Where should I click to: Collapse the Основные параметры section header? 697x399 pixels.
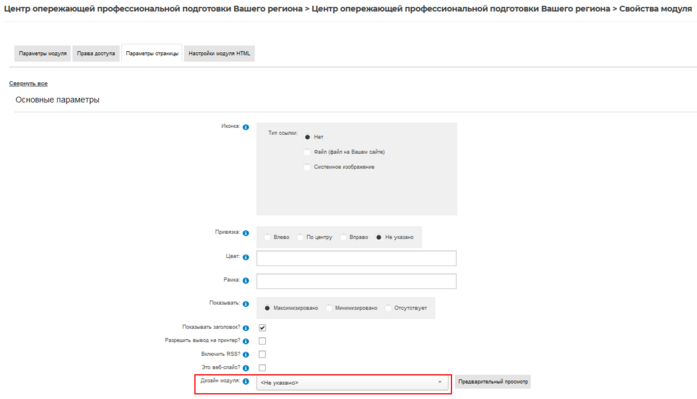pyautogui.click(x=57, y=100)
